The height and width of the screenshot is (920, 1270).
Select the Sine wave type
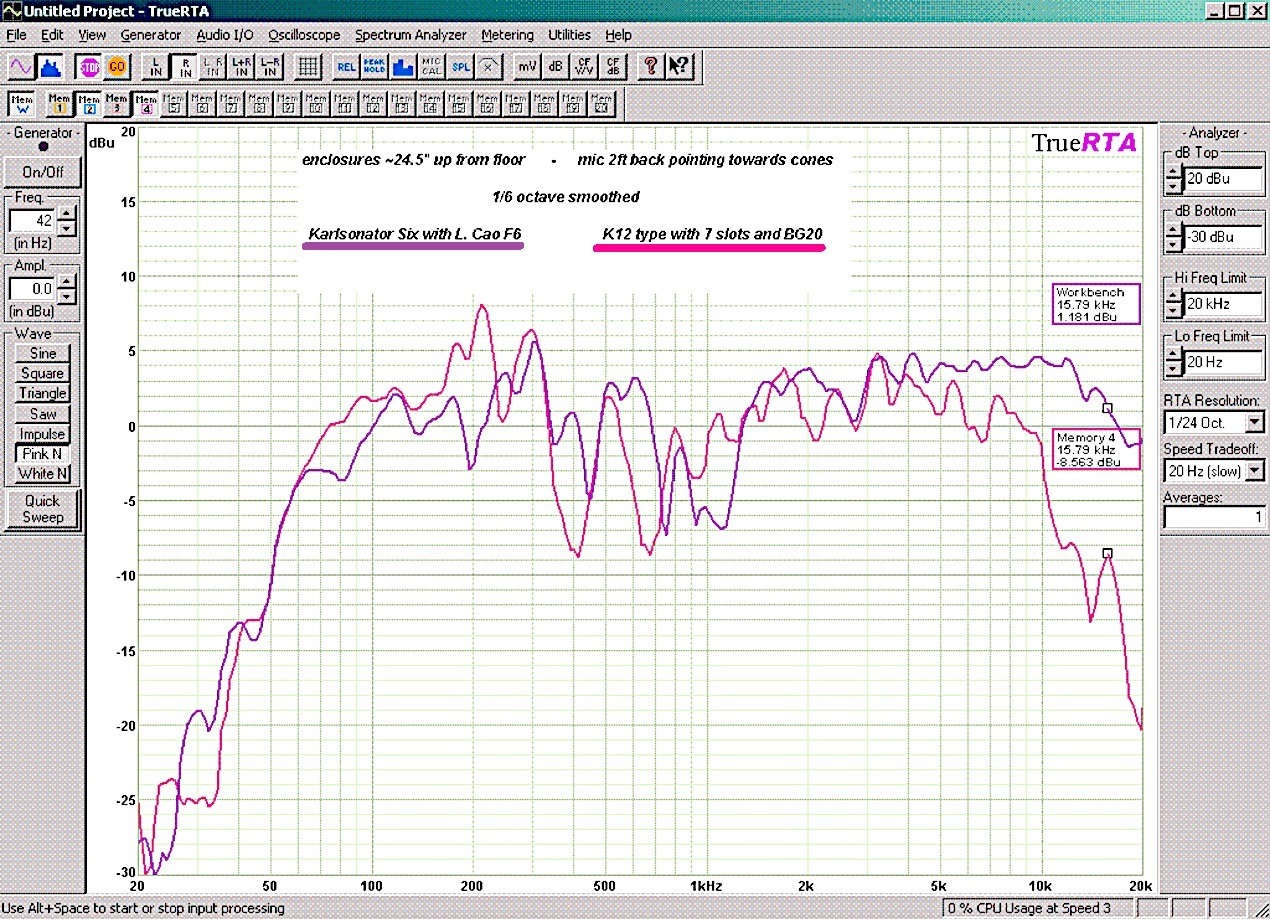(x=43, y=353)
